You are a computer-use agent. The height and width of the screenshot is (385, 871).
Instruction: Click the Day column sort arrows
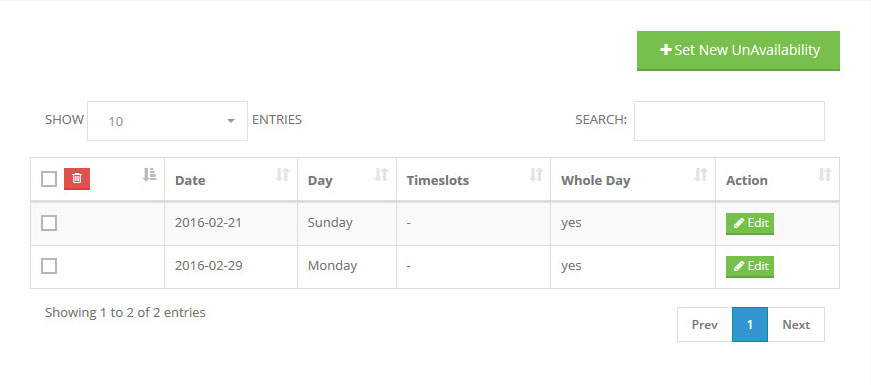pos(381,174)
